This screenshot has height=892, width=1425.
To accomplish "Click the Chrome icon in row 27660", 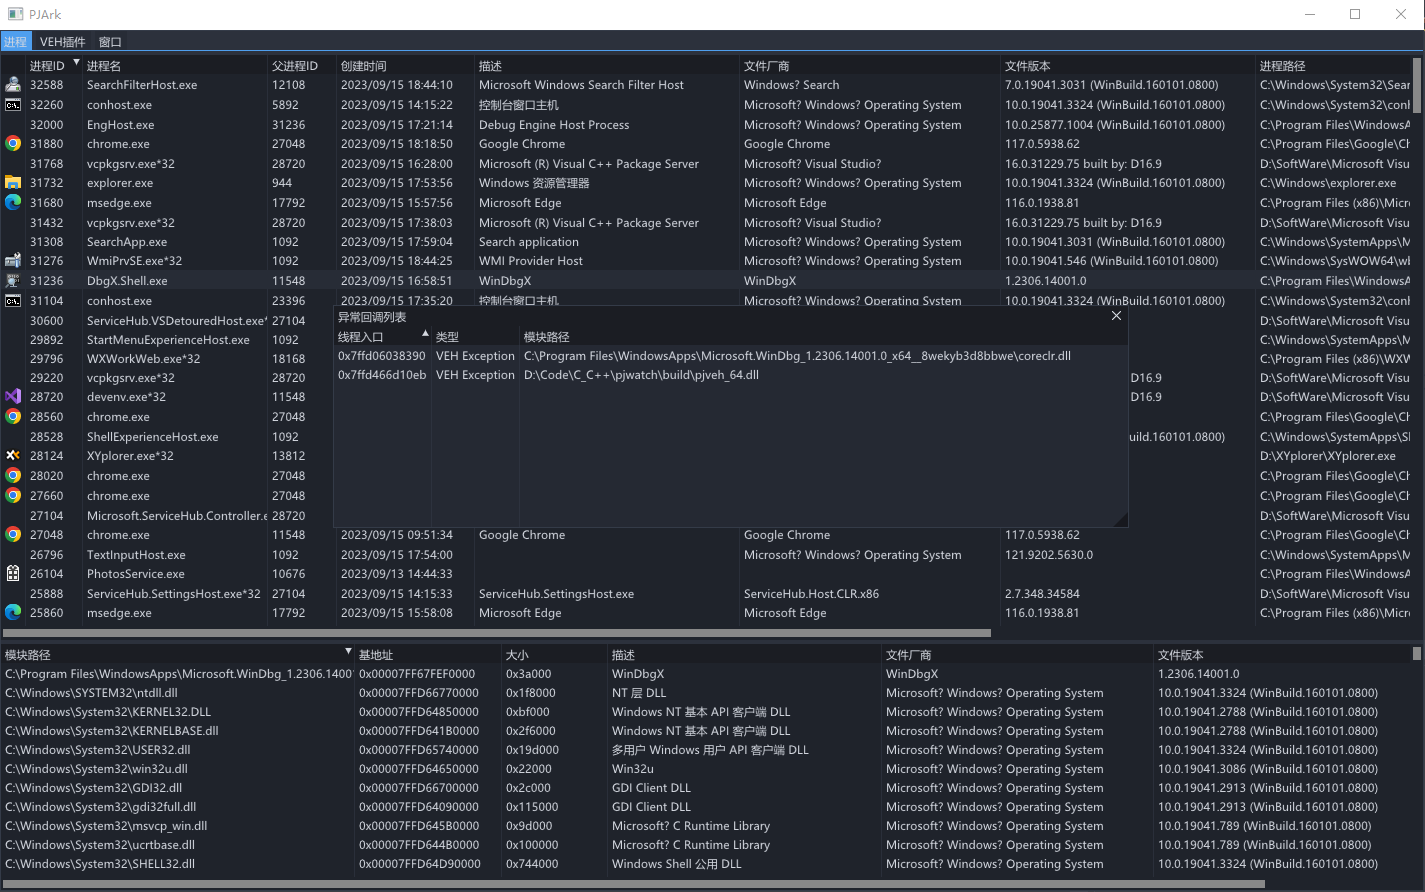I will pyautogui.click(x=13, y=496).
